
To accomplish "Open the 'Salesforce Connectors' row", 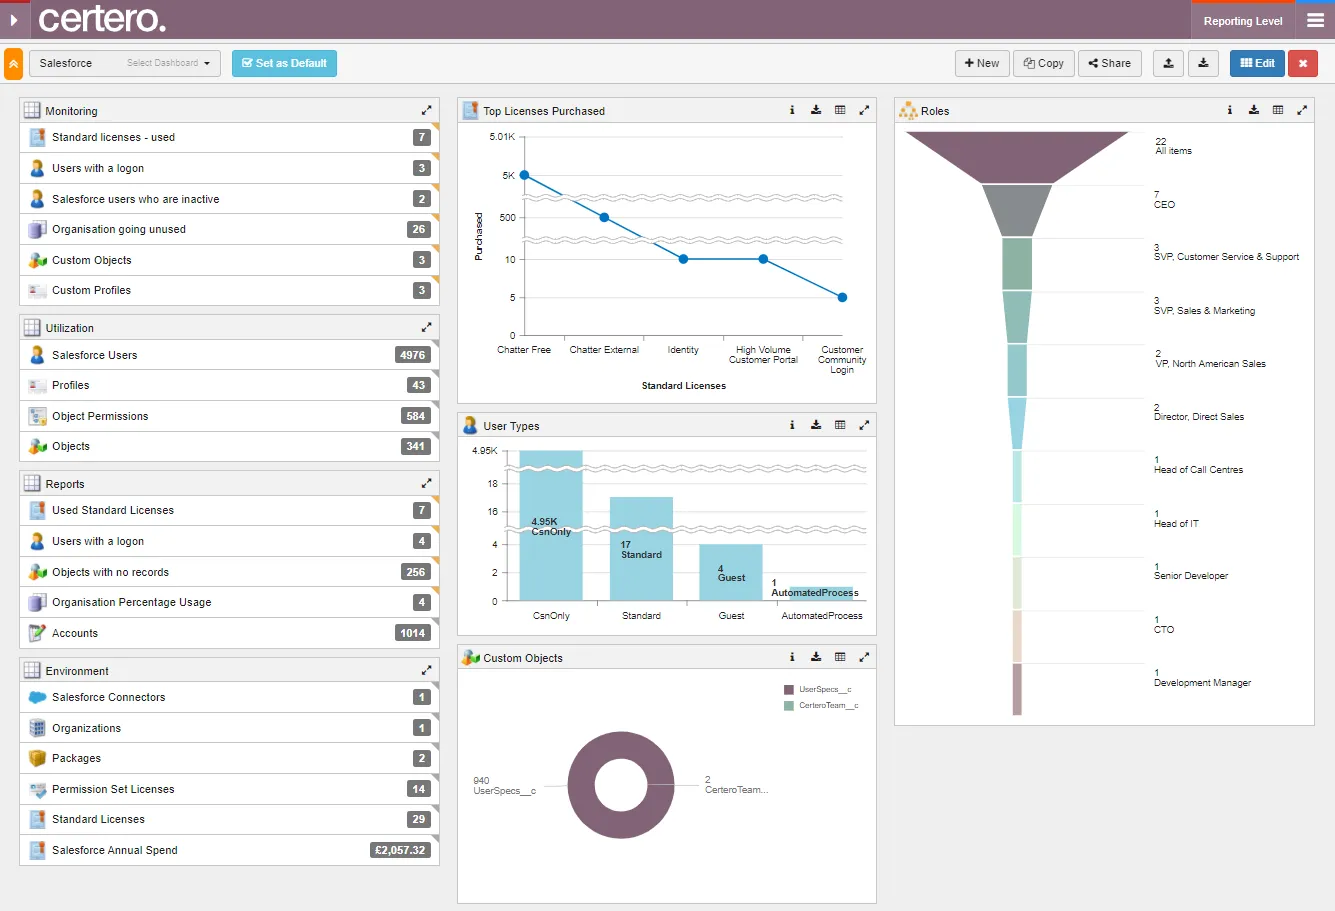I will tap(229, 697).
